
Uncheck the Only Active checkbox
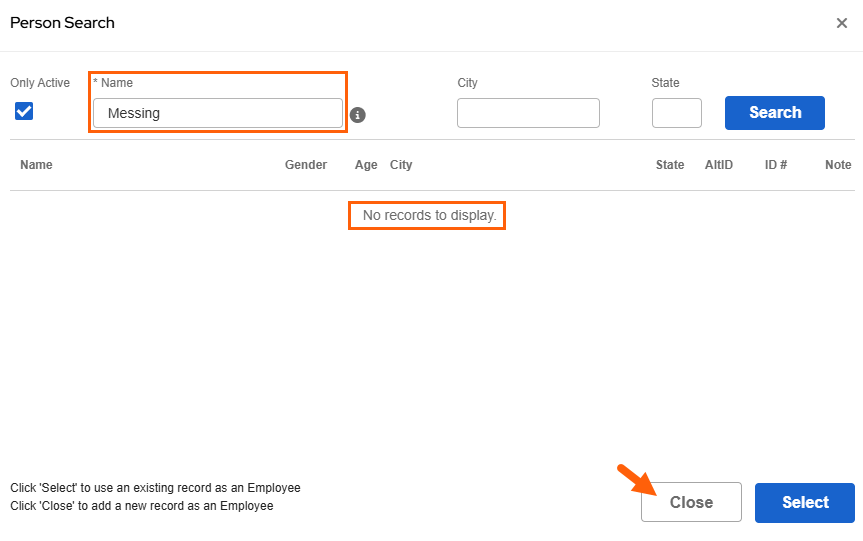(24, 111)
